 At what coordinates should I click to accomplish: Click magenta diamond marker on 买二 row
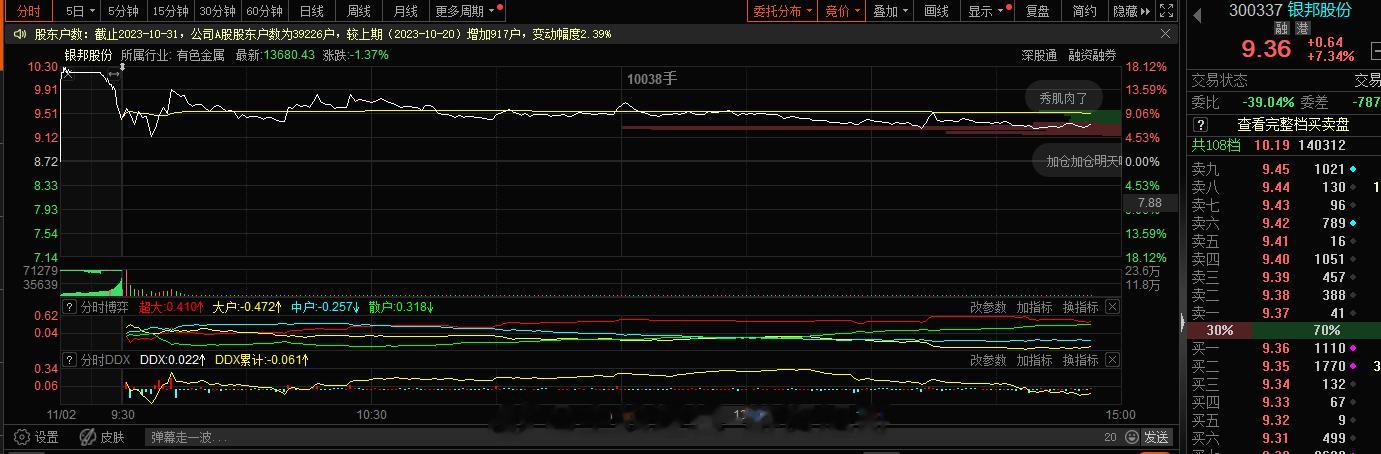pyautogui.click(x=1353, y=366)
